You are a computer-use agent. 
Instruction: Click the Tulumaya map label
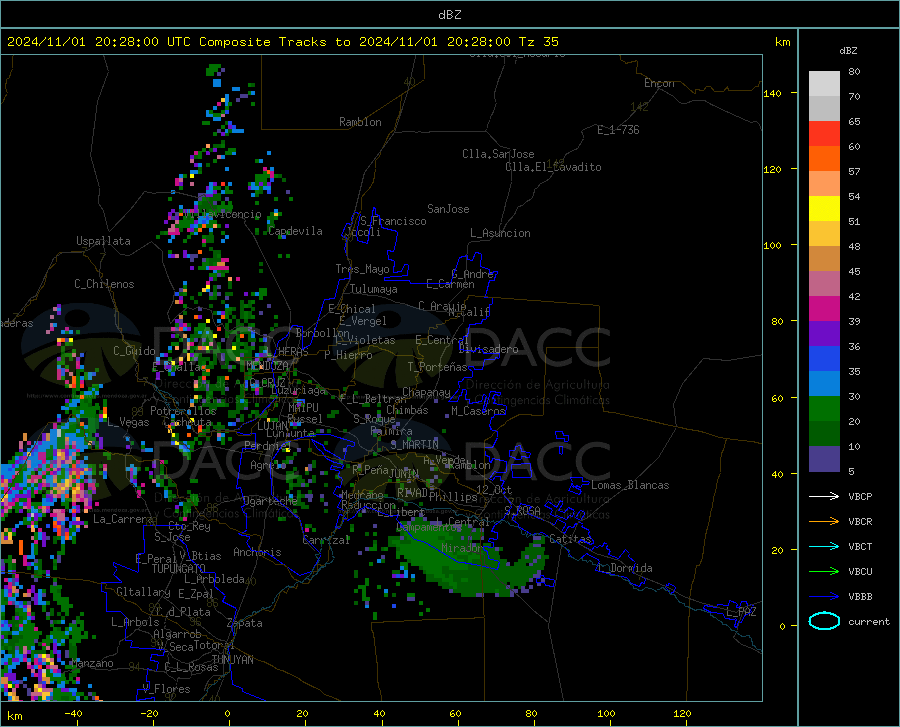tap(373, 289)
